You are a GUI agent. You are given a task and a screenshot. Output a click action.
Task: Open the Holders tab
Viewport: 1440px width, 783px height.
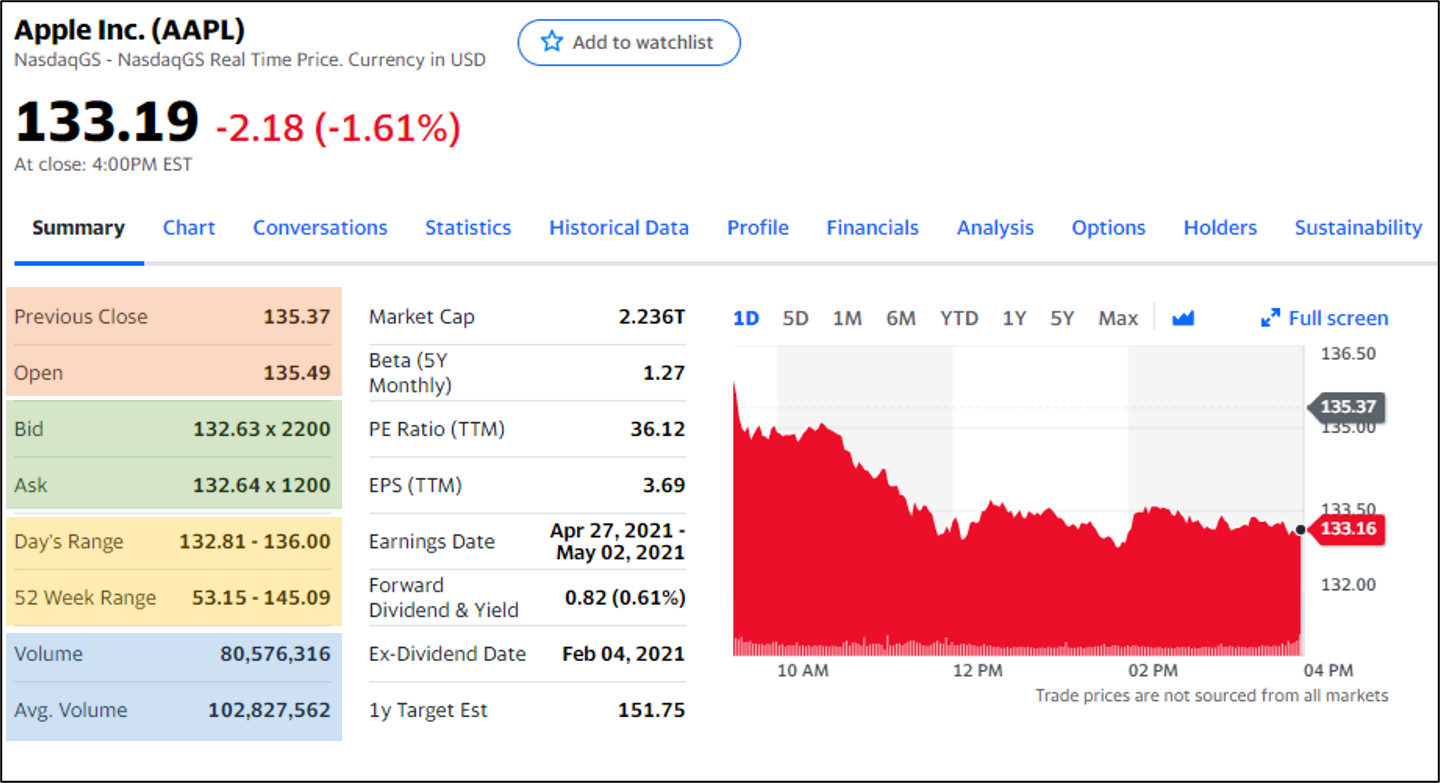1220,228
